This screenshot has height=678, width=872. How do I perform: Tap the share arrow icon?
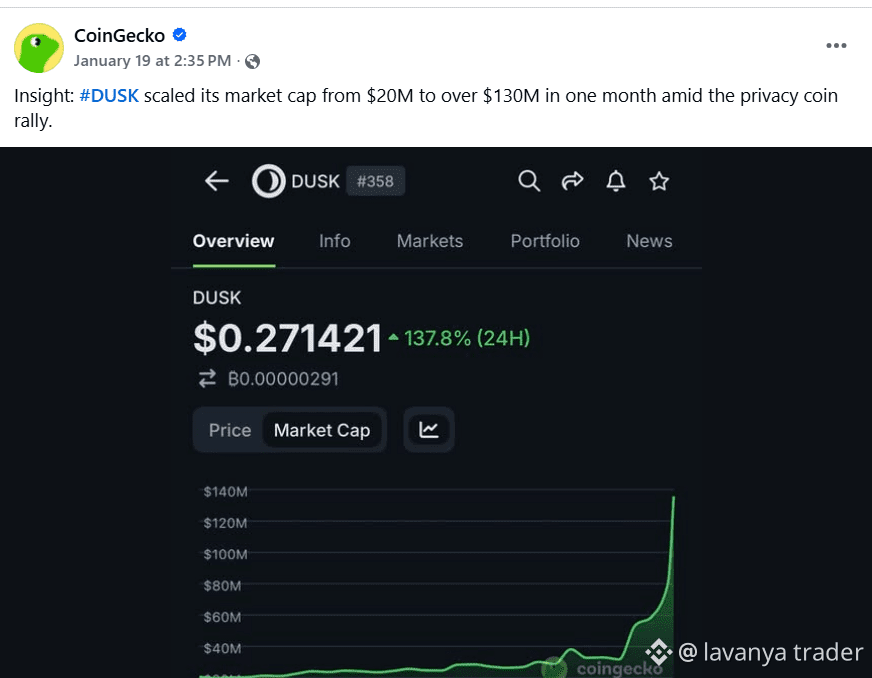[573, 181]
